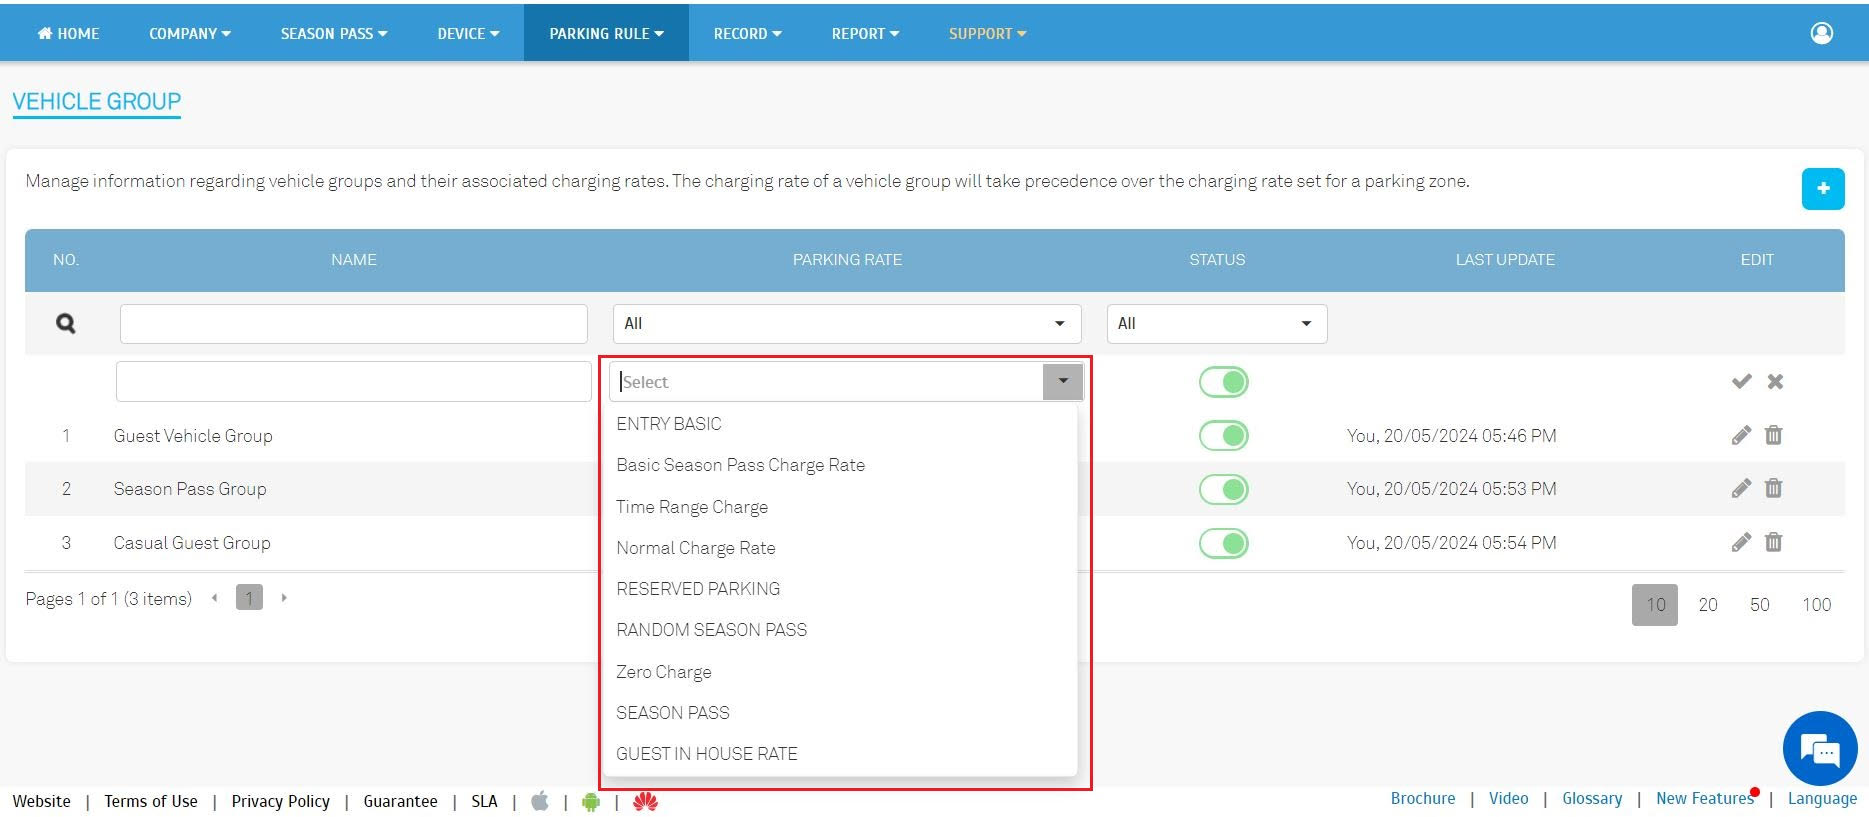Open the REPORT menu
The image size is (1869, 817).
pyautogui.click(x=865, y=33)
